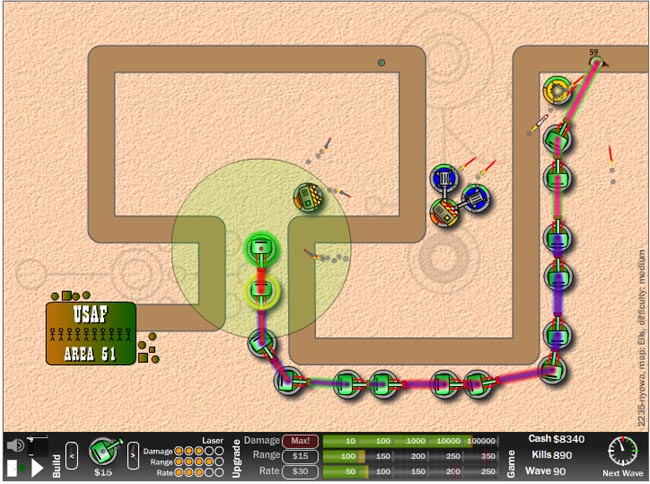Click the Cash $8340 display
Viewport: 650px width, 484px height.
click(557, 439)
